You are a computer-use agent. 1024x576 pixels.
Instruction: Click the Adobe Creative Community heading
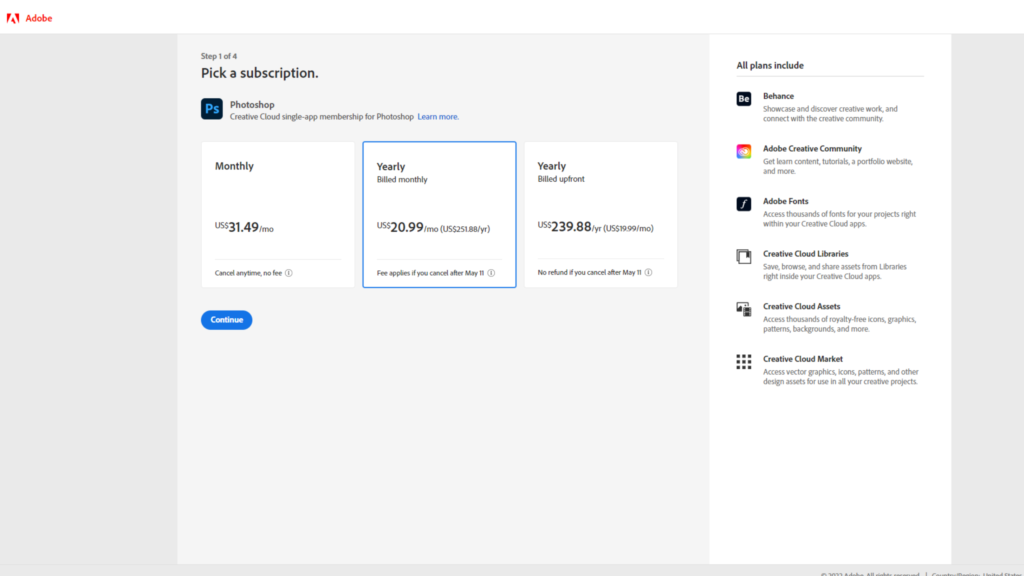(812, 149)
